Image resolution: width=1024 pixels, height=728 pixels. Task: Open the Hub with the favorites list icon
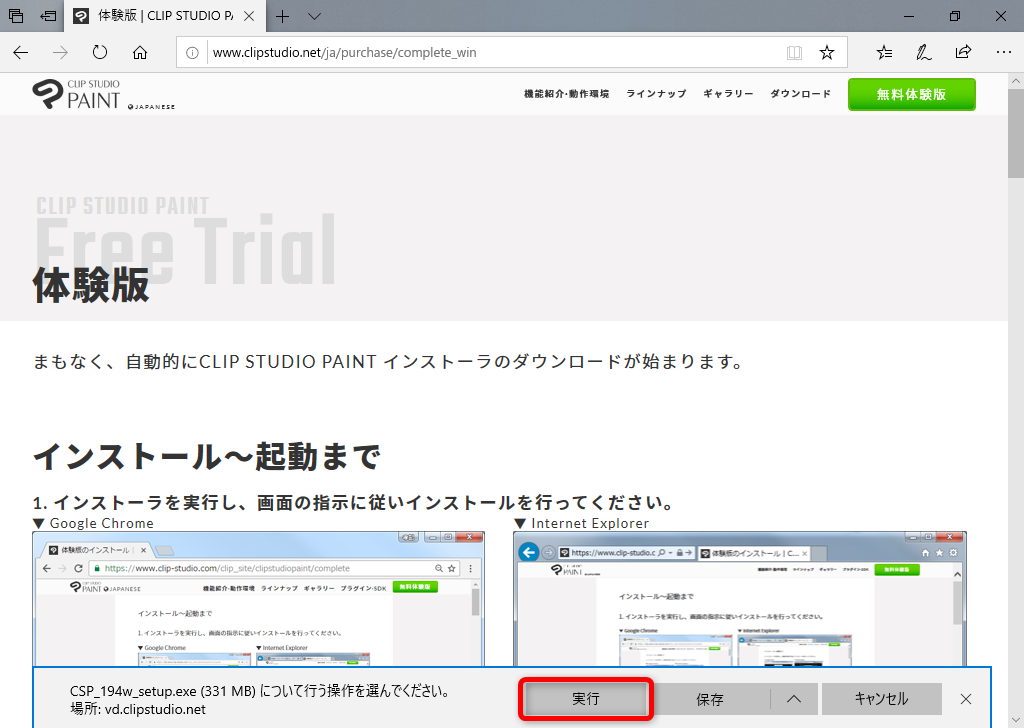coord(884,52)
